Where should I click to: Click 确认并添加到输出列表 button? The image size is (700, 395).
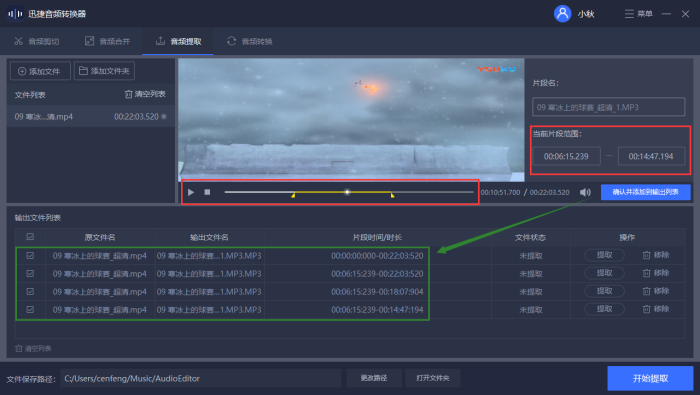click(646, 192)
